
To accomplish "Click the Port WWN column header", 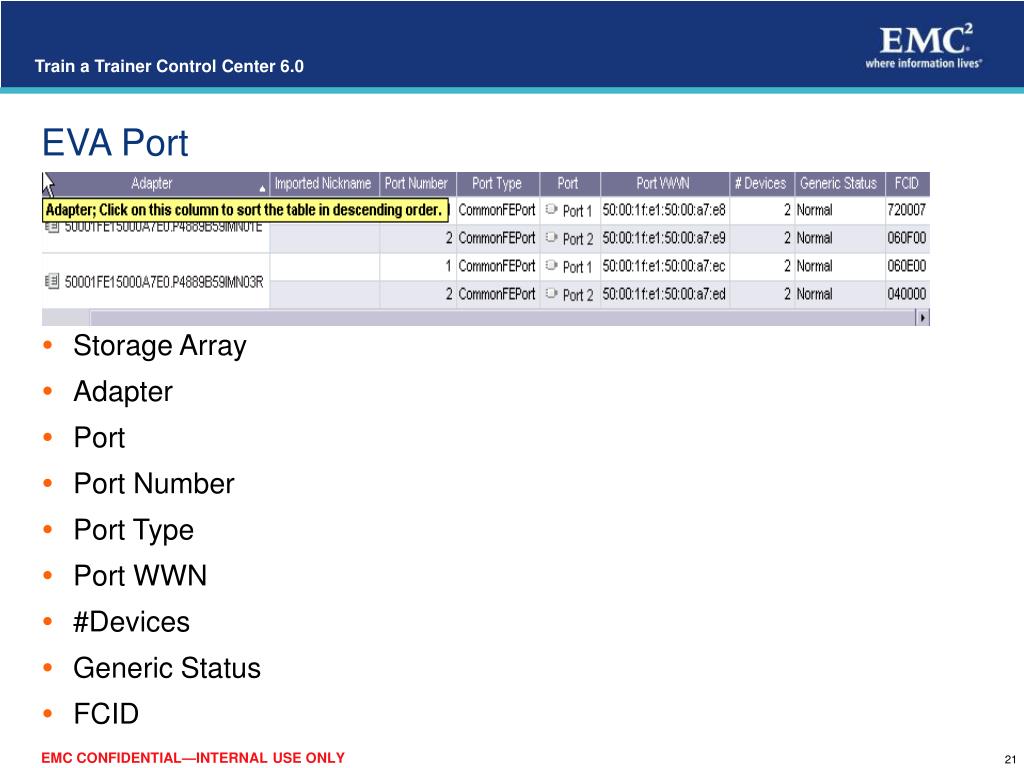I will (664, 184).
